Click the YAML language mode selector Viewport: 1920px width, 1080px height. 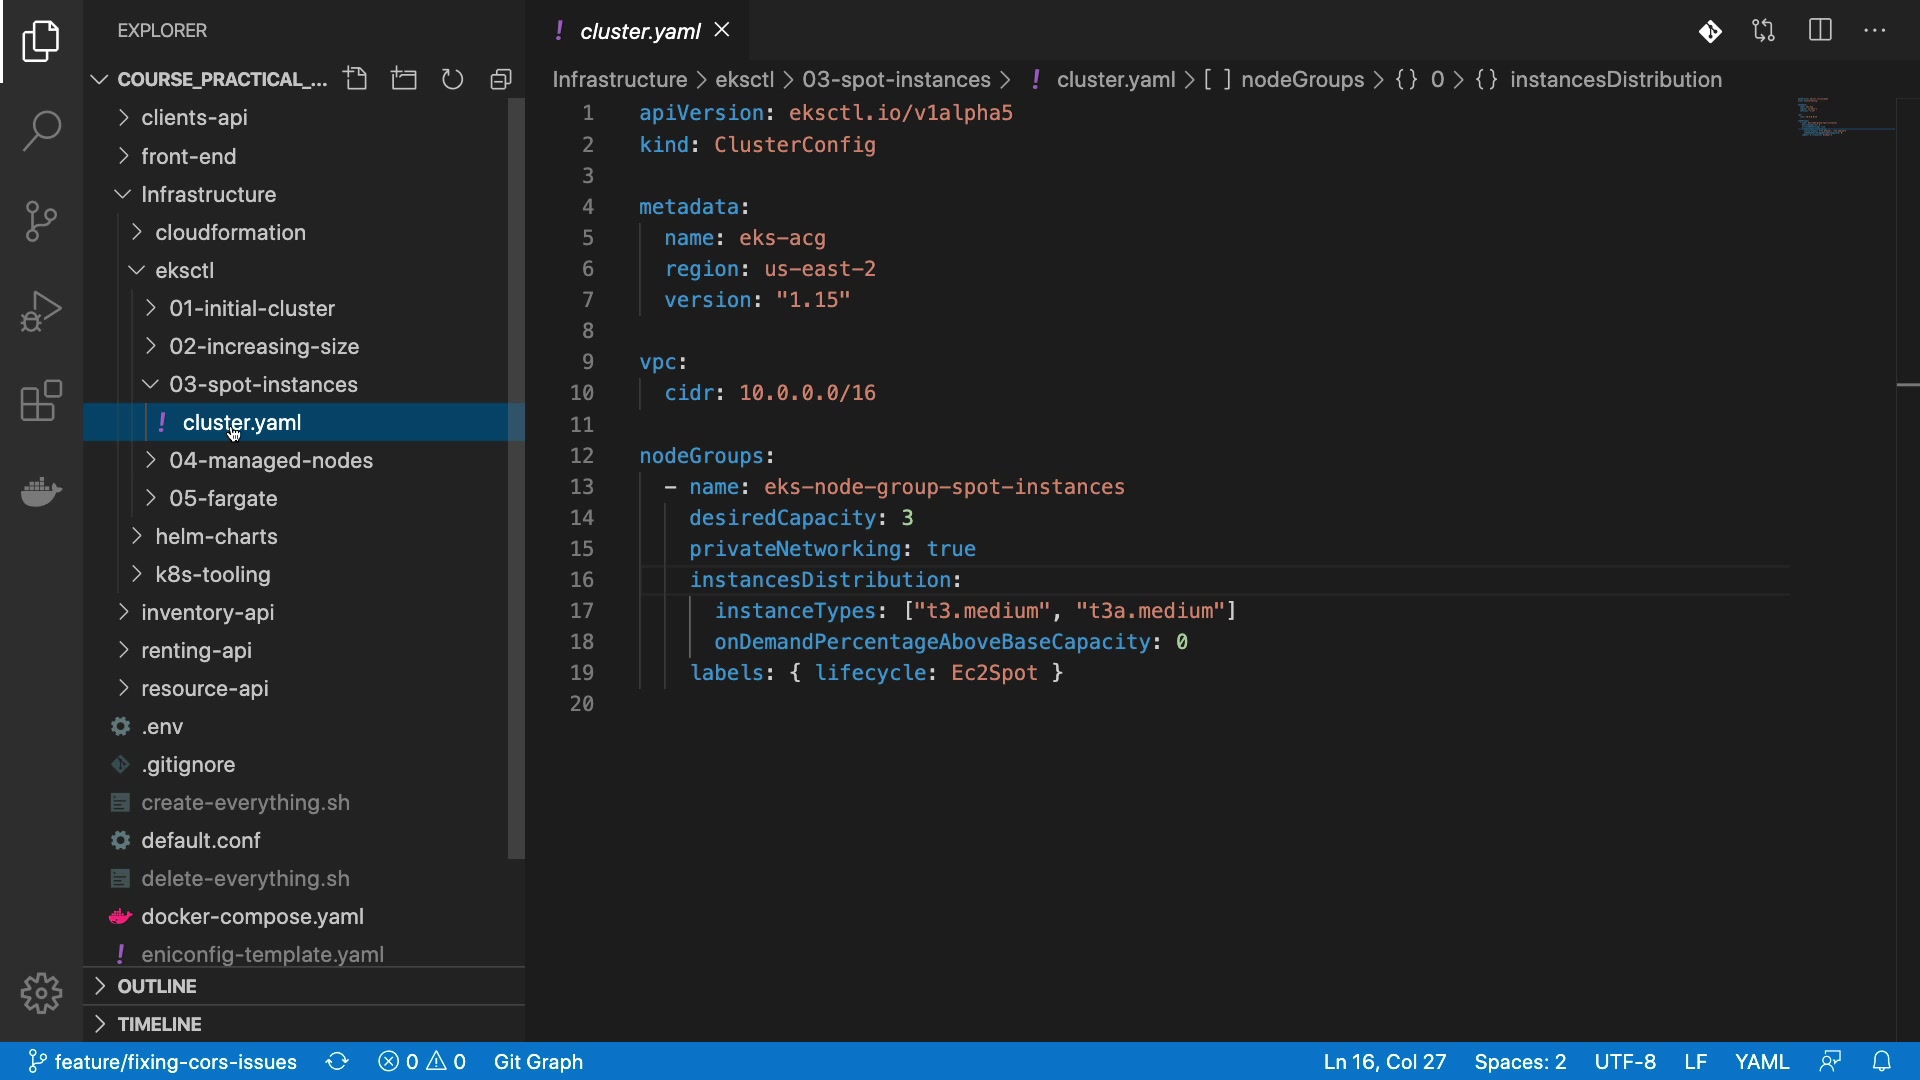[x=1761, y=1062]
